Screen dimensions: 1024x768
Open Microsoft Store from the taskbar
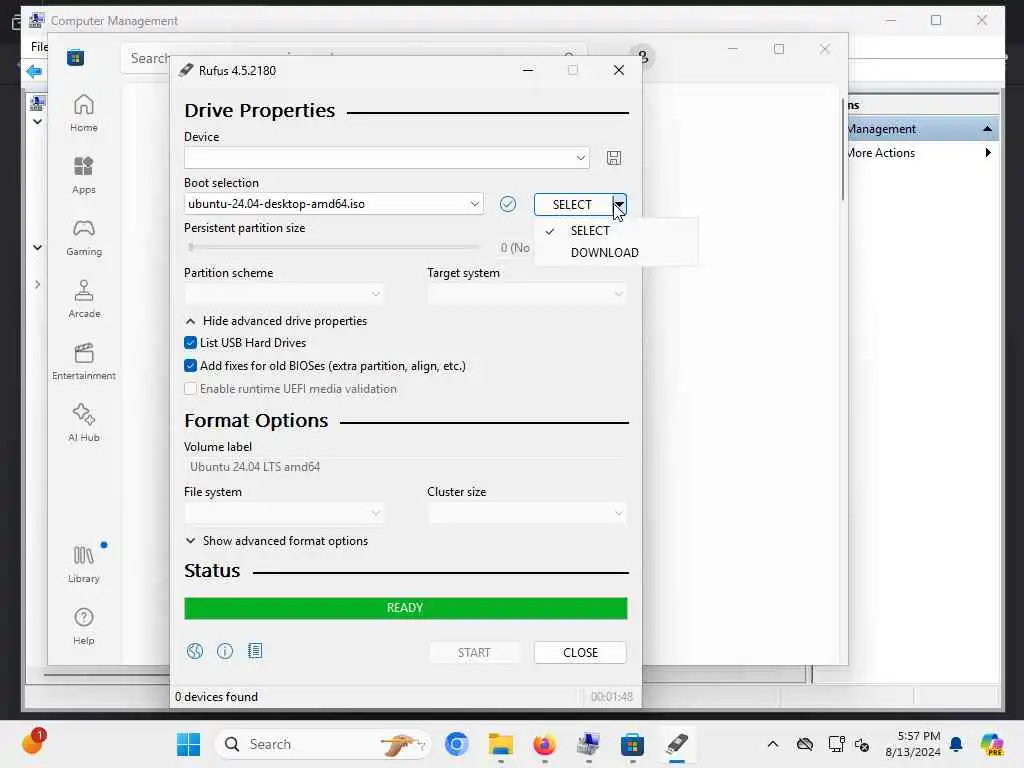(632, 744)
